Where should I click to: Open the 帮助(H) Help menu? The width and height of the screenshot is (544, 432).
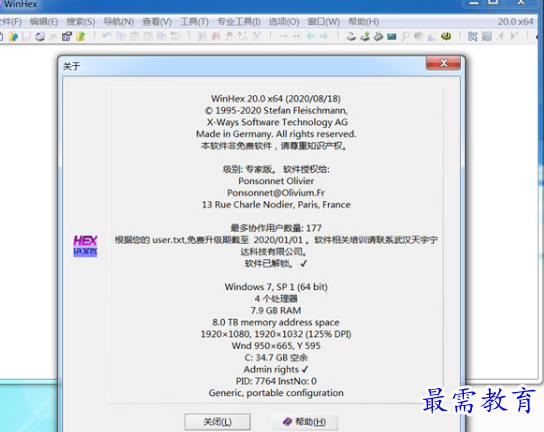[363, 22]
